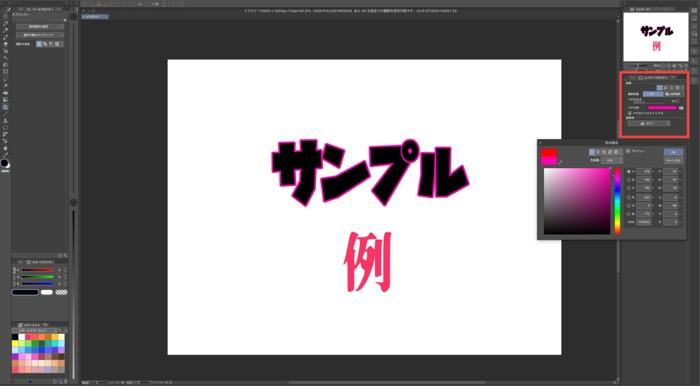Select the second color space icon in dialog
This screenshot has height=386, width=700.
click(x=598, y=152)
